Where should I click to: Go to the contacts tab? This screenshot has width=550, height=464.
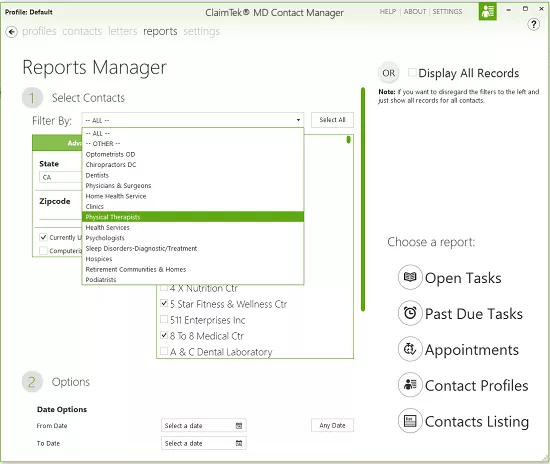[82, 31]
